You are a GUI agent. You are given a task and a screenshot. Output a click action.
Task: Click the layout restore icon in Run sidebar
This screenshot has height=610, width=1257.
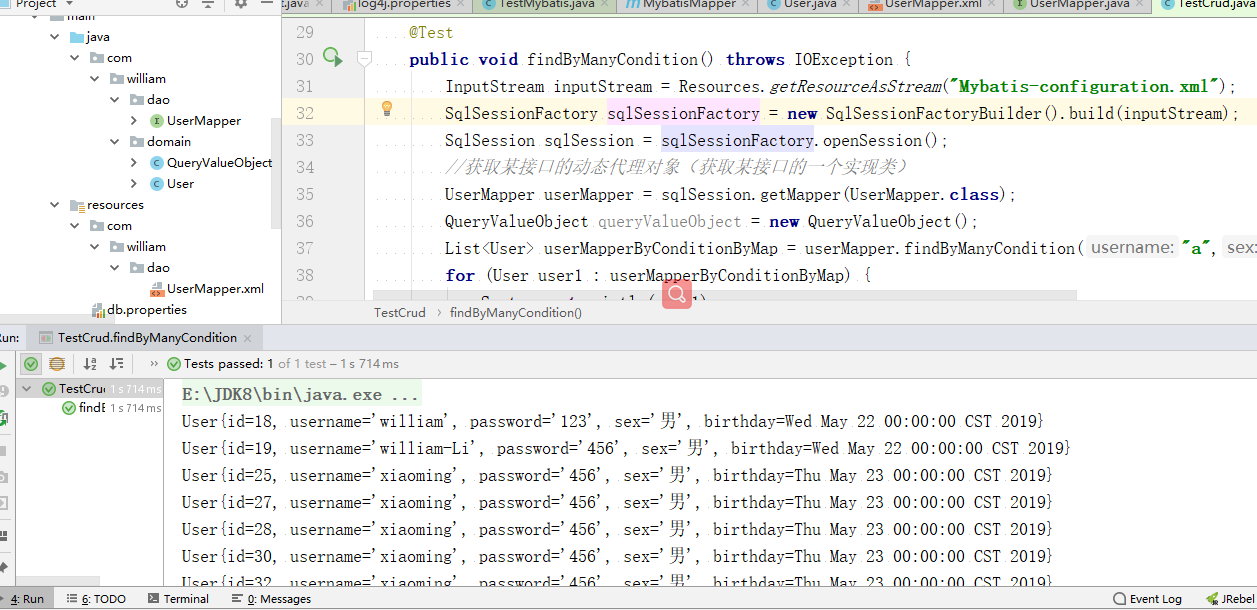point(4,536)
